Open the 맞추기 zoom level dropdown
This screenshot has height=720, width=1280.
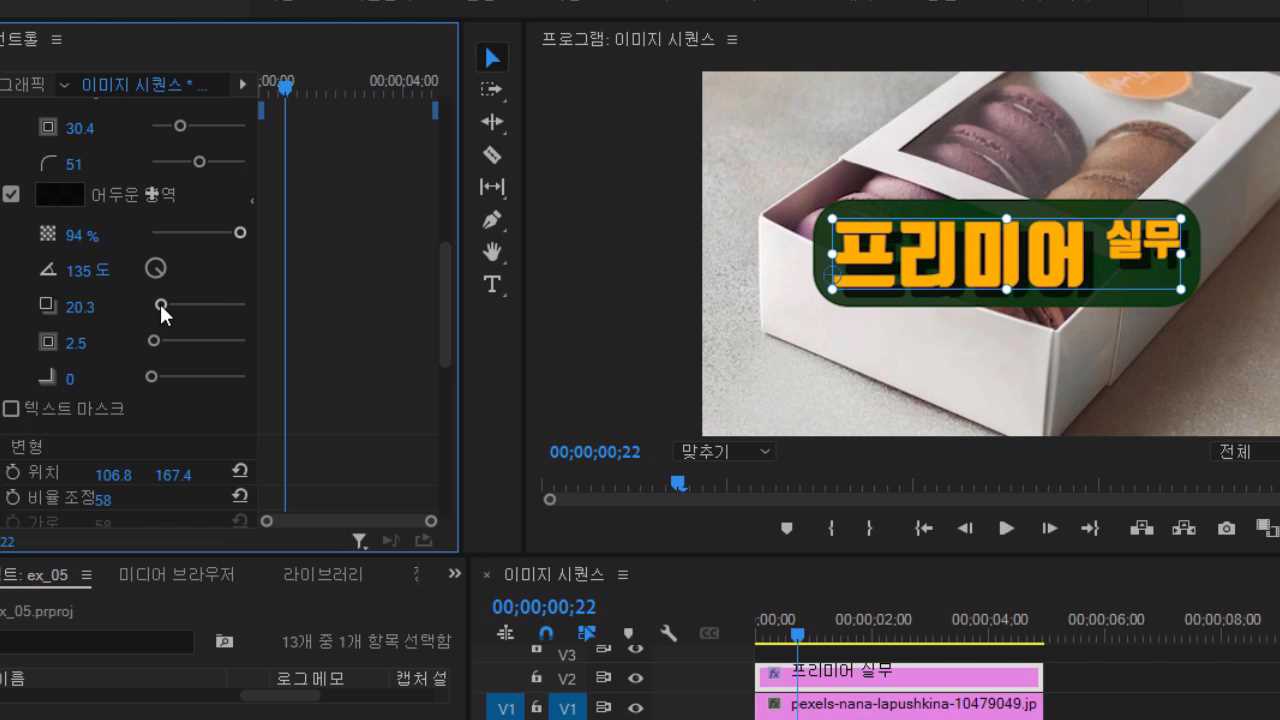724,452
